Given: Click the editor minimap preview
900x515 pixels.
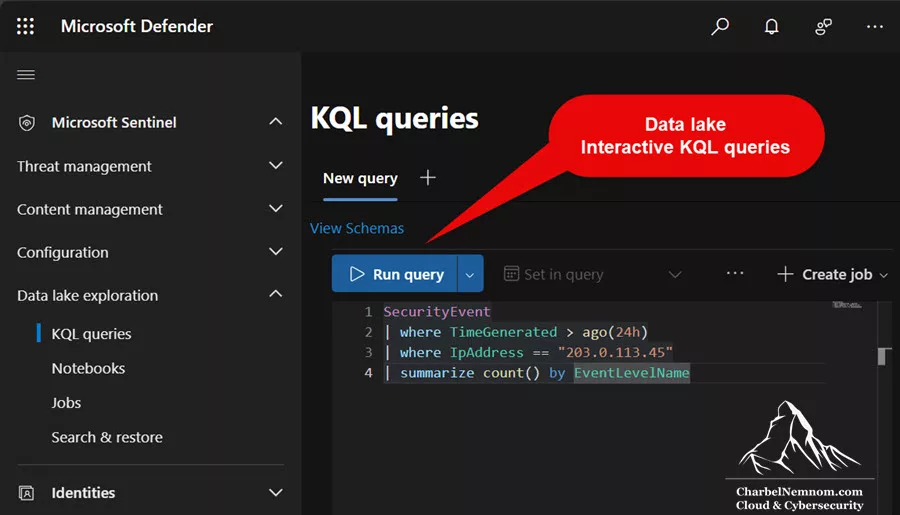Looking at the screenshot, I should pos(847,305).
